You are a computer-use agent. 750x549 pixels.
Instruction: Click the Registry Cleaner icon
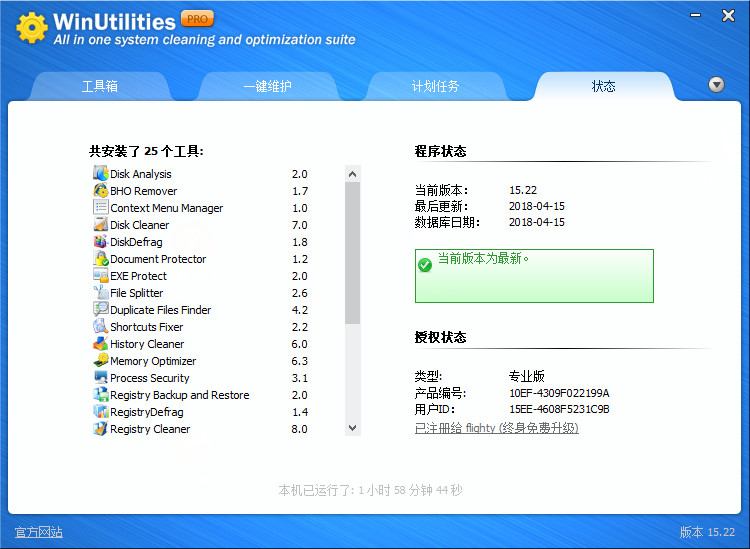(x=100, y=428)
